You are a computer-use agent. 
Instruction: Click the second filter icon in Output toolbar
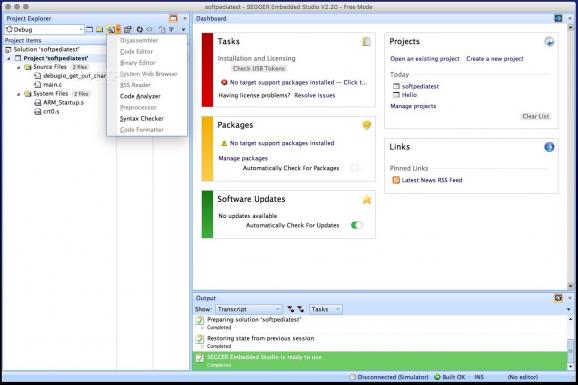click(300, 309)
